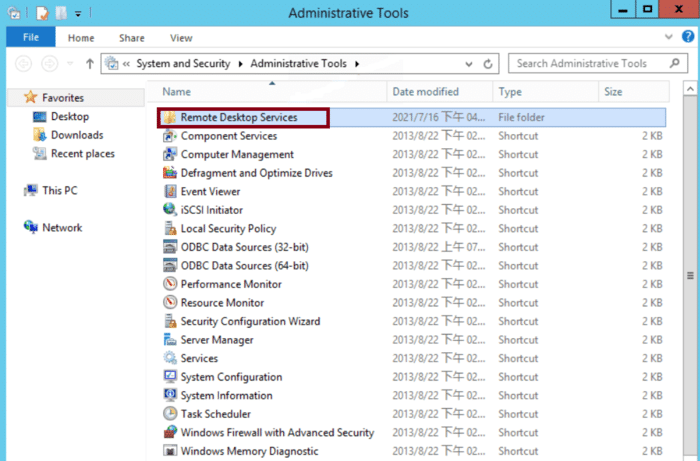
Task: Click the Help question mark icon
Action: (x=688, y=36)
